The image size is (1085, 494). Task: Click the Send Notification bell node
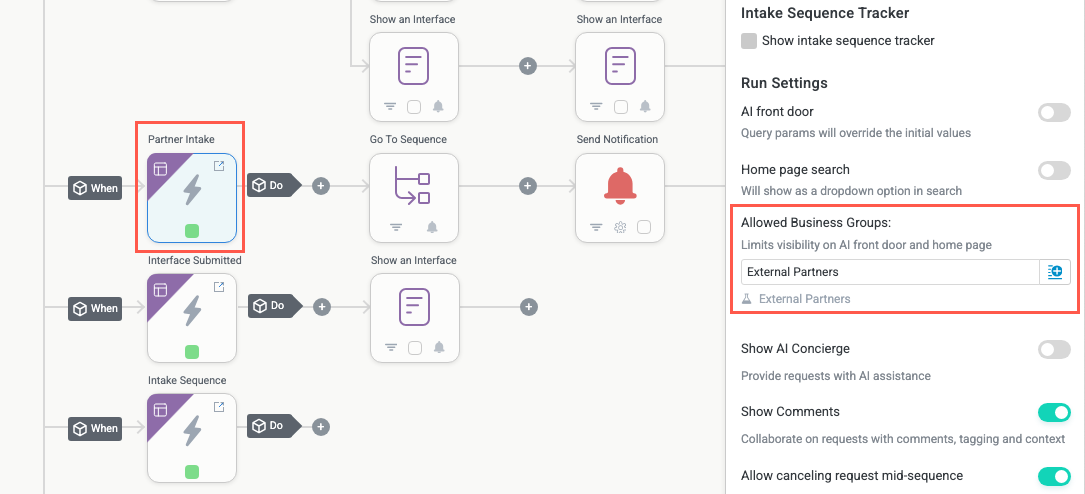620,185
